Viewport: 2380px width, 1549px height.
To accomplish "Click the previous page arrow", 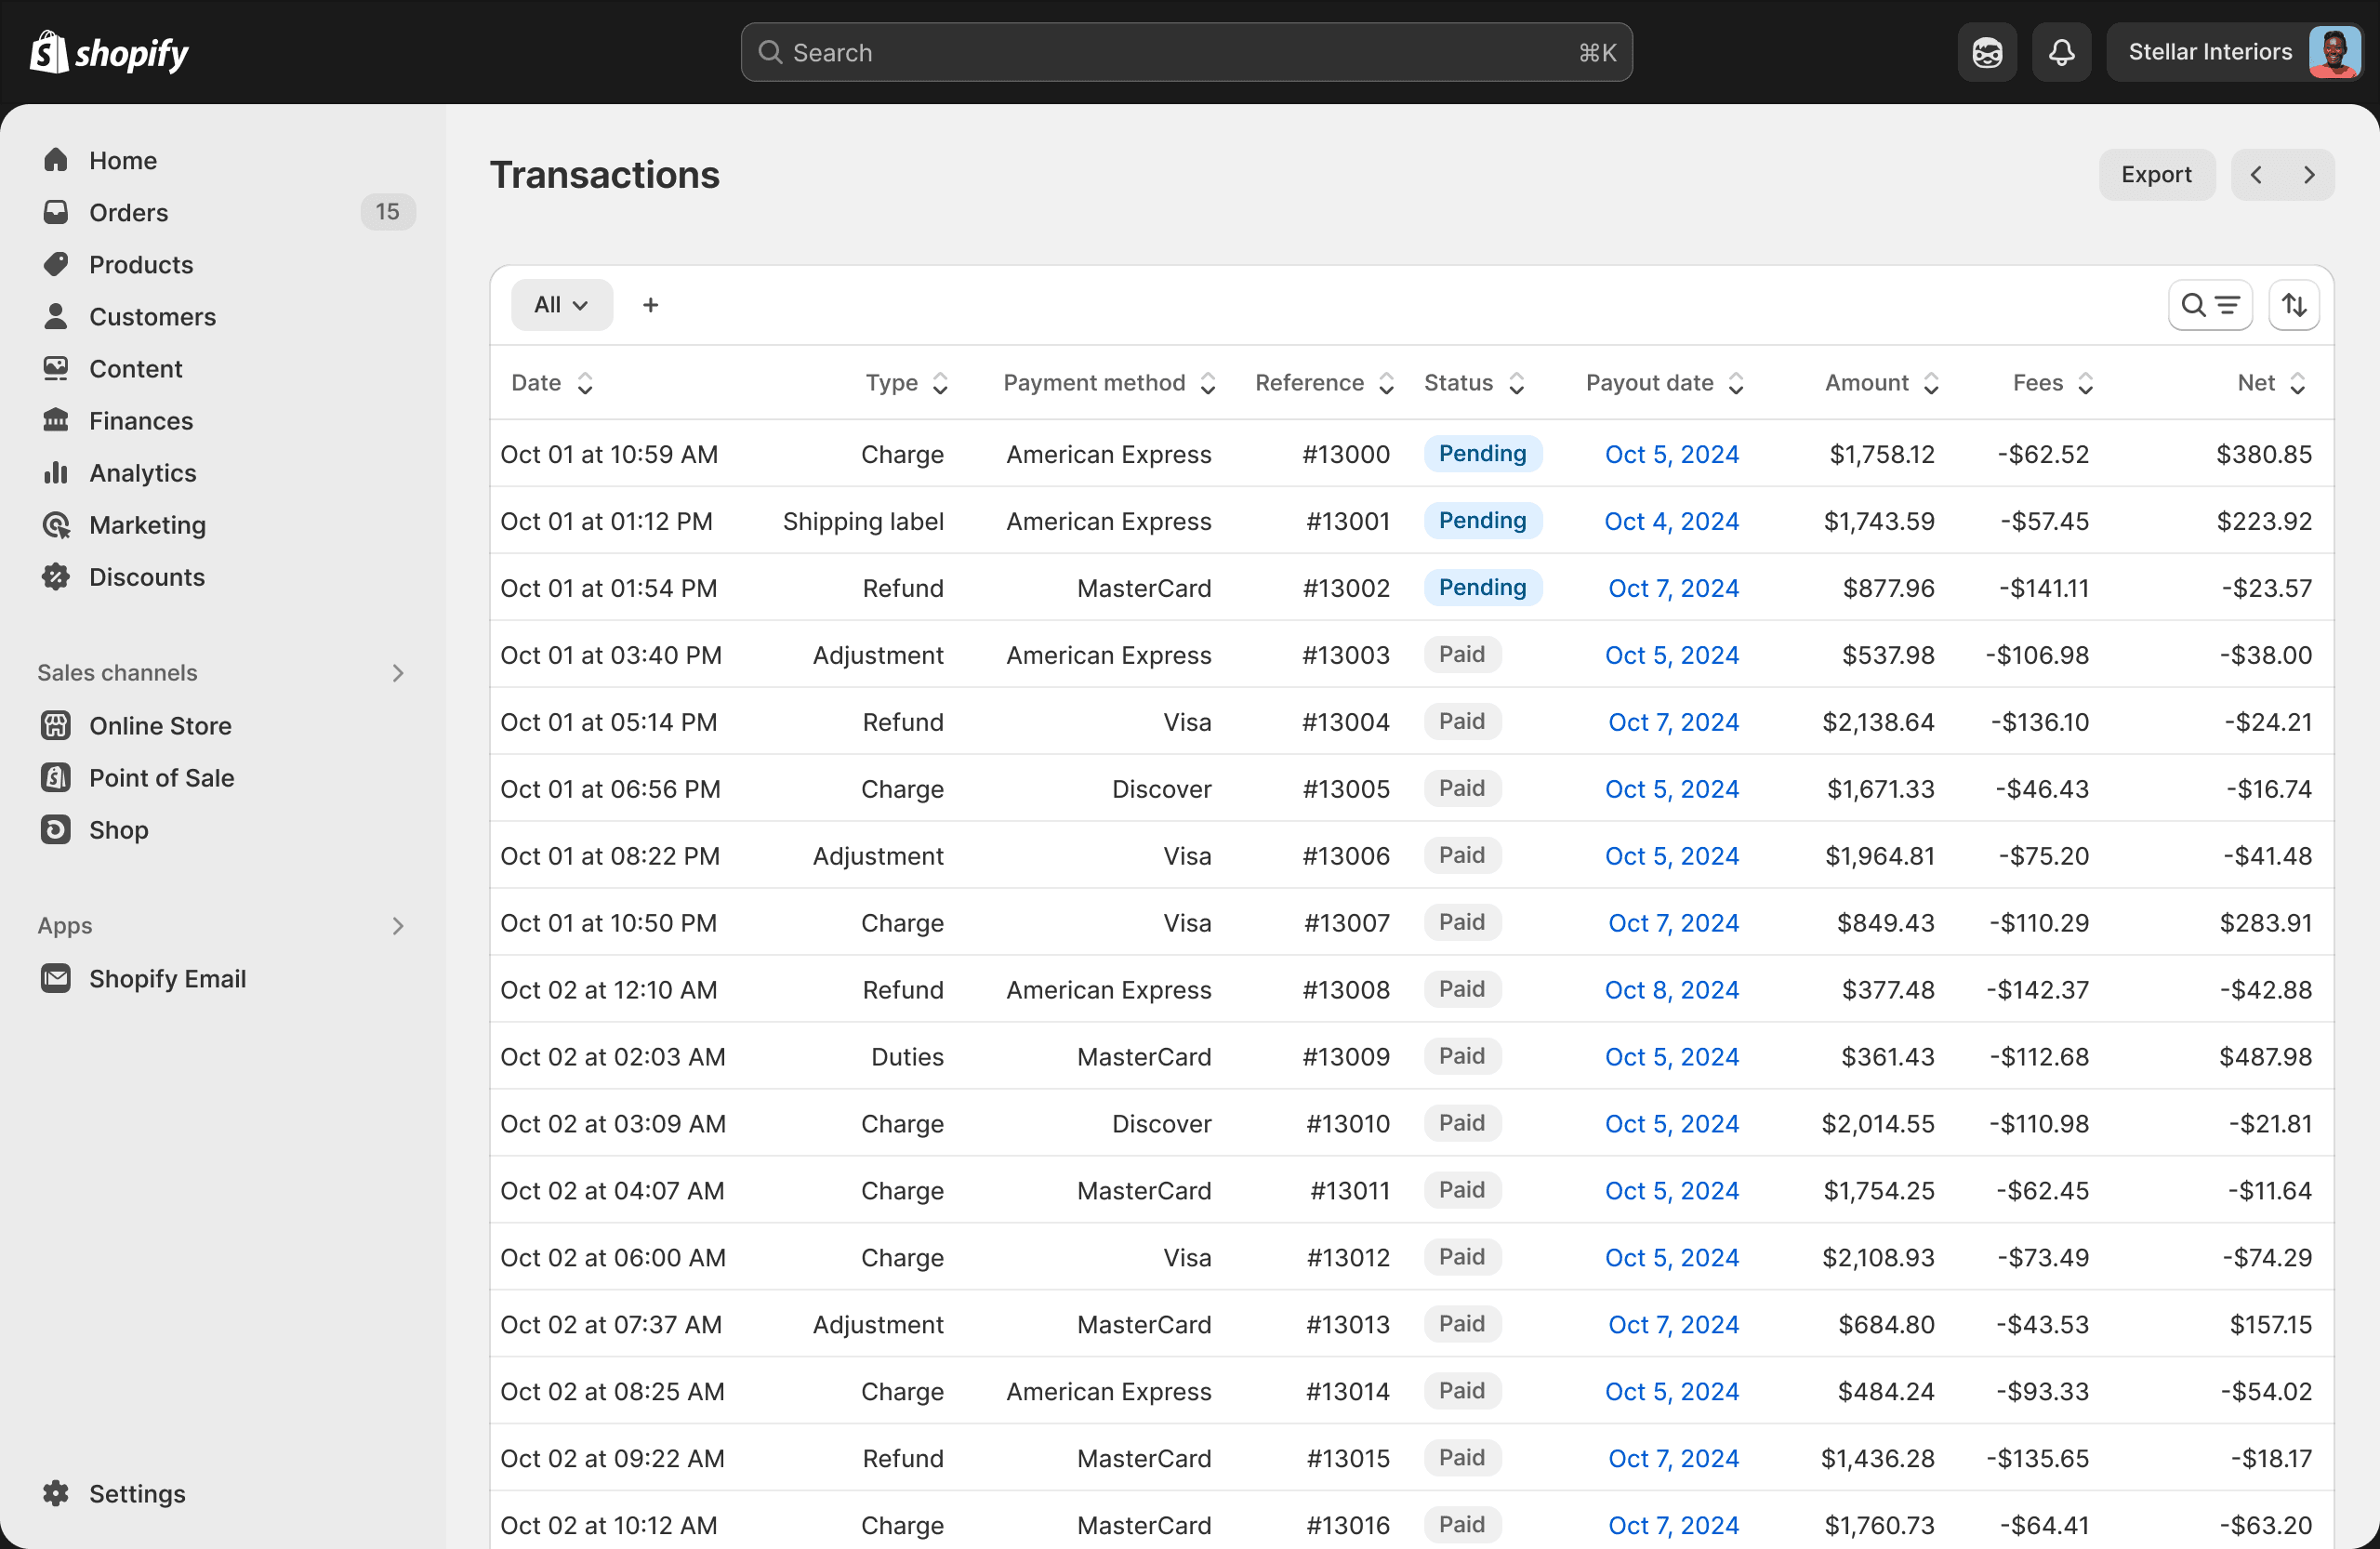I will pyautogui.click(x=2257, y=174).
